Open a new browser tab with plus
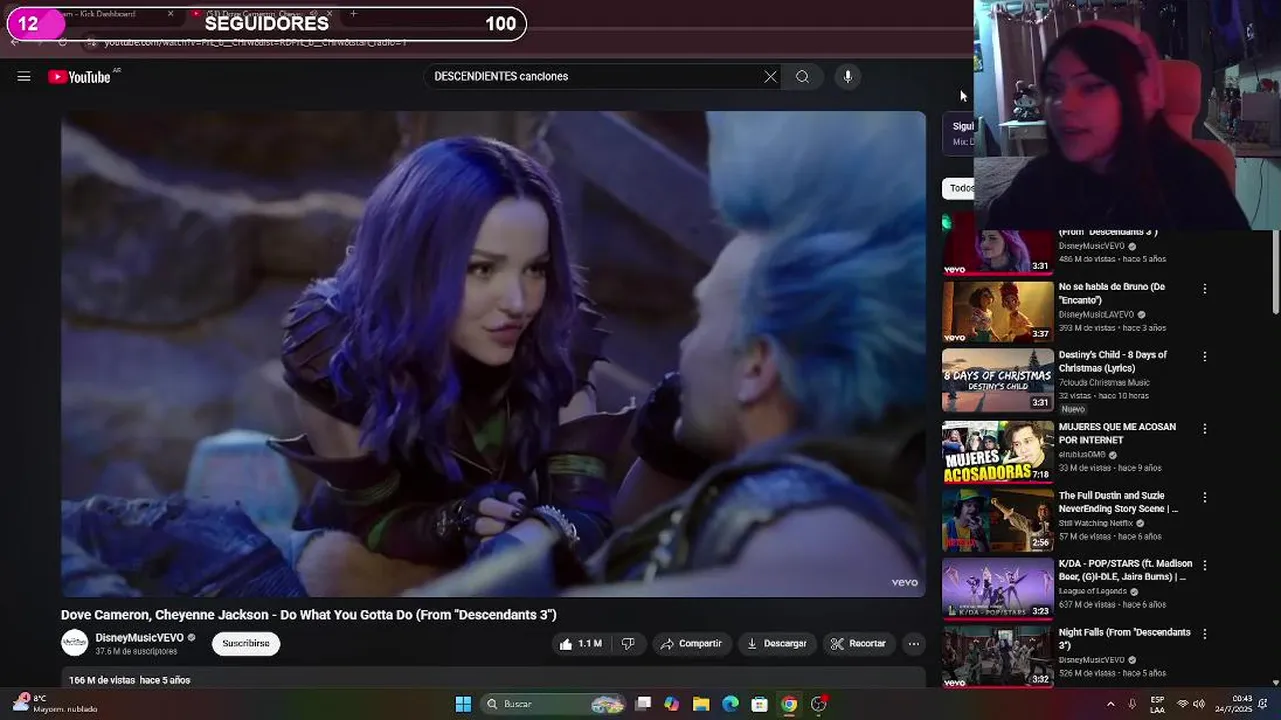Screen dimensions: 1281x720 point(353,14)
